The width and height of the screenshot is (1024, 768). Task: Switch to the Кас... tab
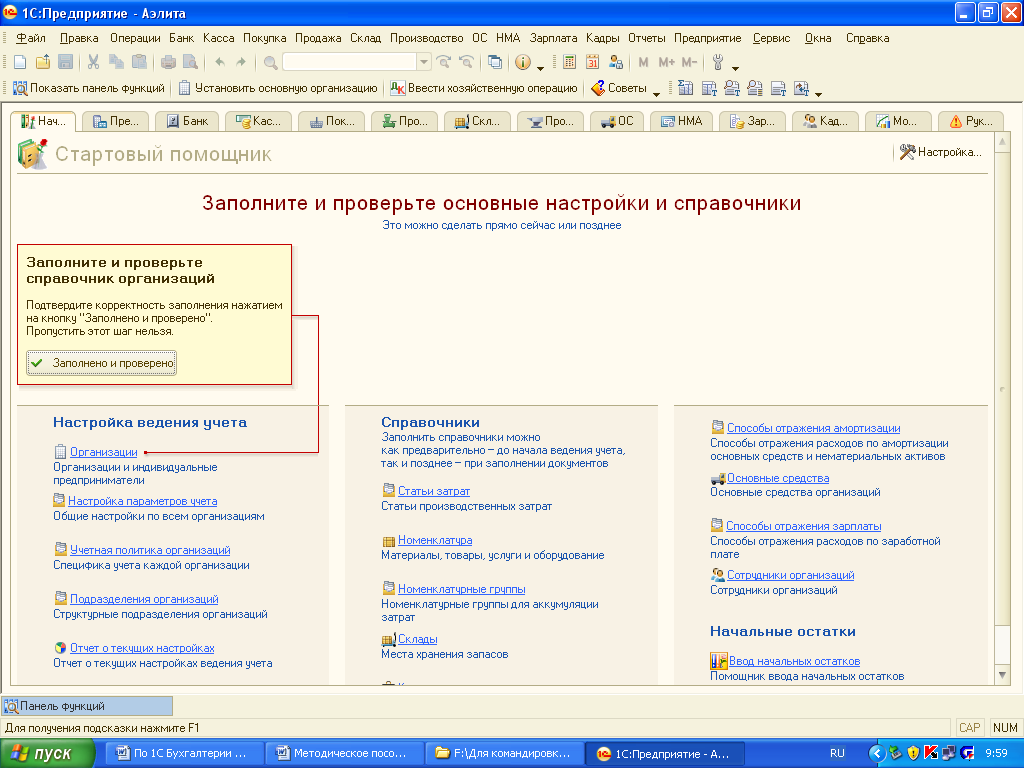258,121
